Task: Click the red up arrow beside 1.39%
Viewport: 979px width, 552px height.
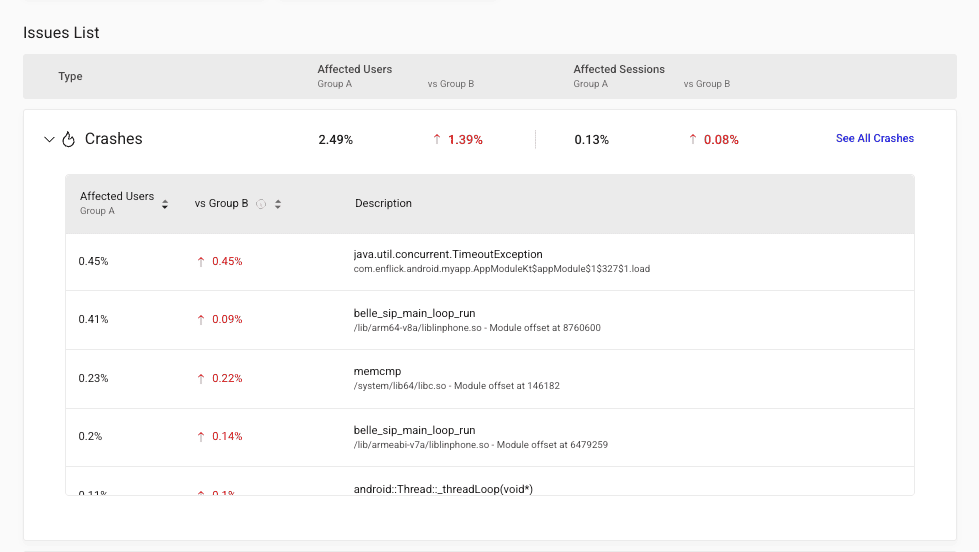Action: (x=437, y=140)
